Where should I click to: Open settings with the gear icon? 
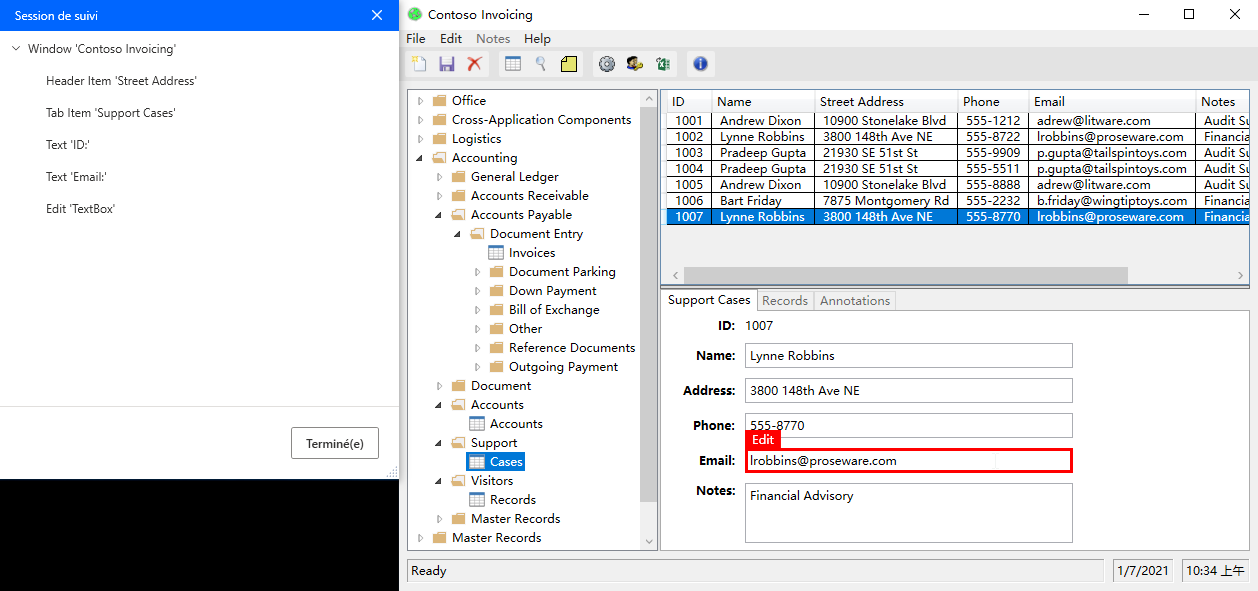point(607,64)
